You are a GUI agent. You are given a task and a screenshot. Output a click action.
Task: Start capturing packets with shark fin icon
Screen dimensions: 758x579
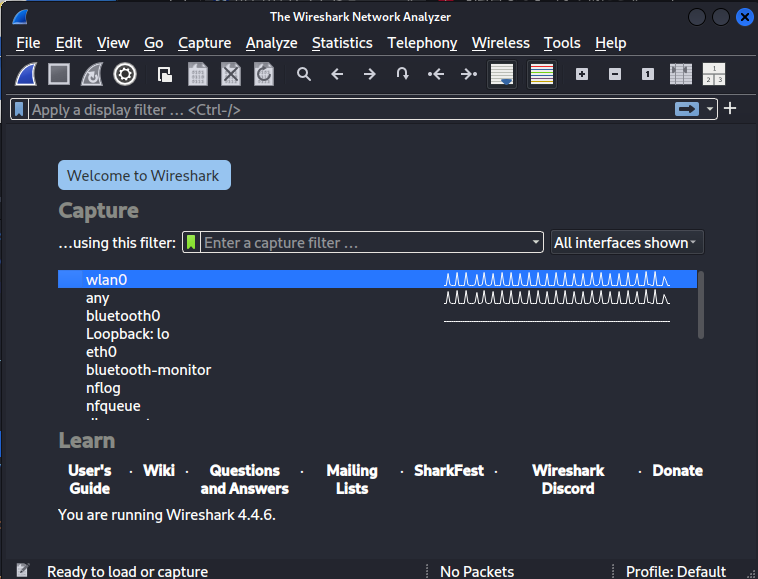point(26,74)
